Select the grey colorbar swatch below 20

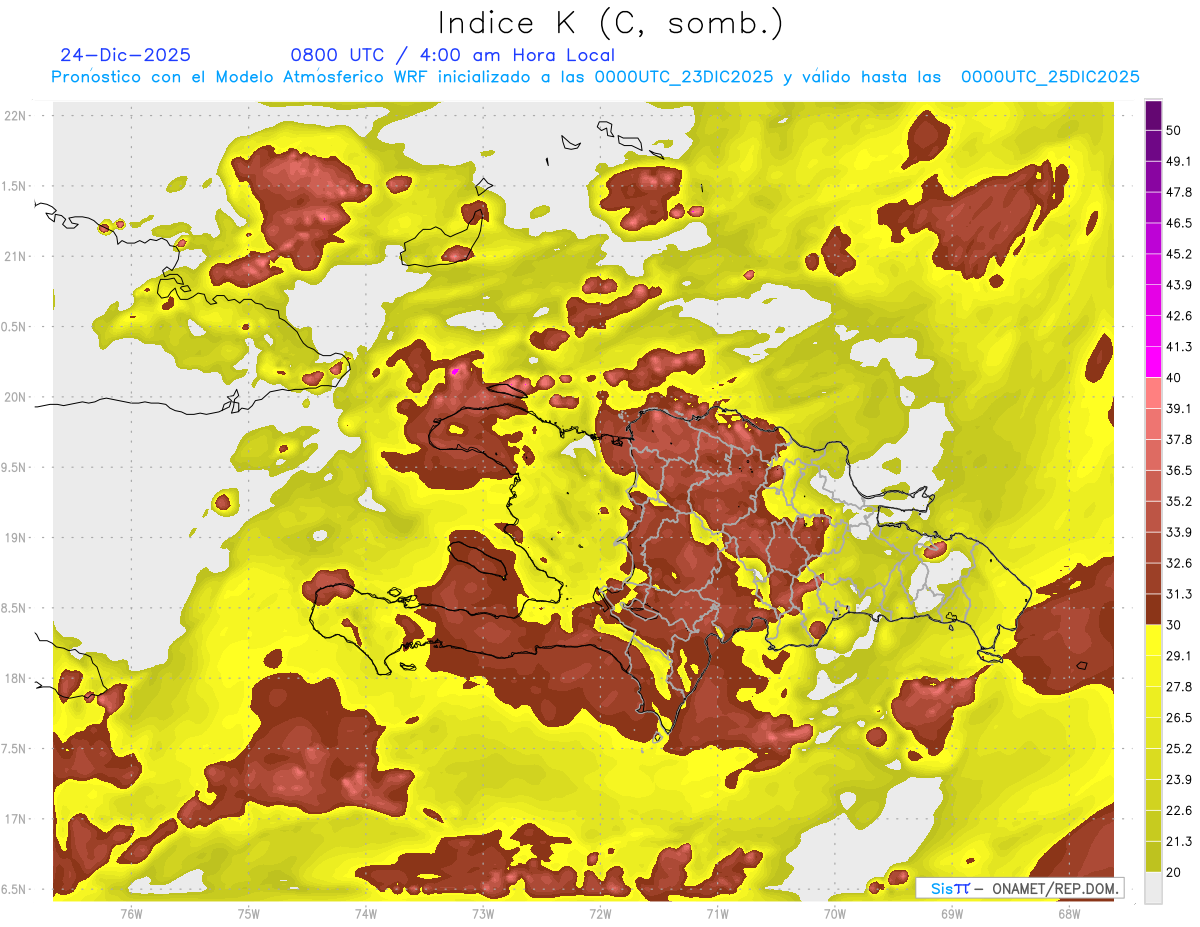[1153, 887]
